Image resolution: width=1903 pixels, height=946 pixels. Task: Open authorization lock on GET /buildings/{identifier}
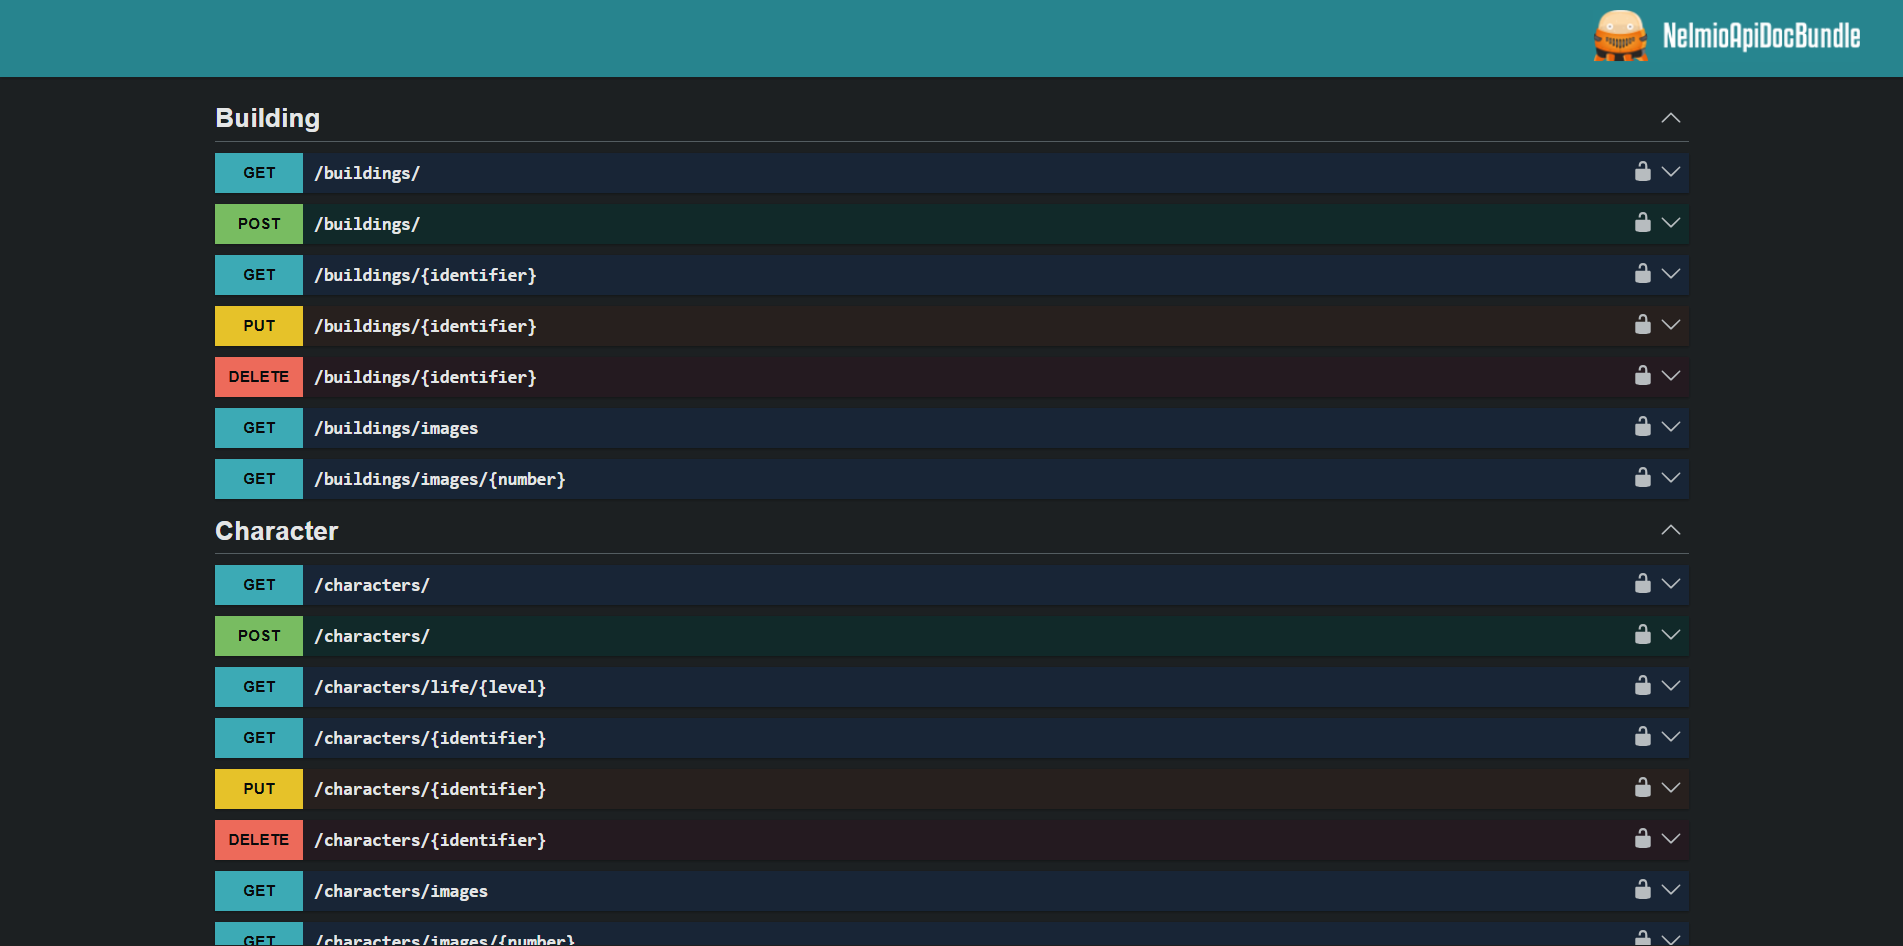click(1642, 273)
